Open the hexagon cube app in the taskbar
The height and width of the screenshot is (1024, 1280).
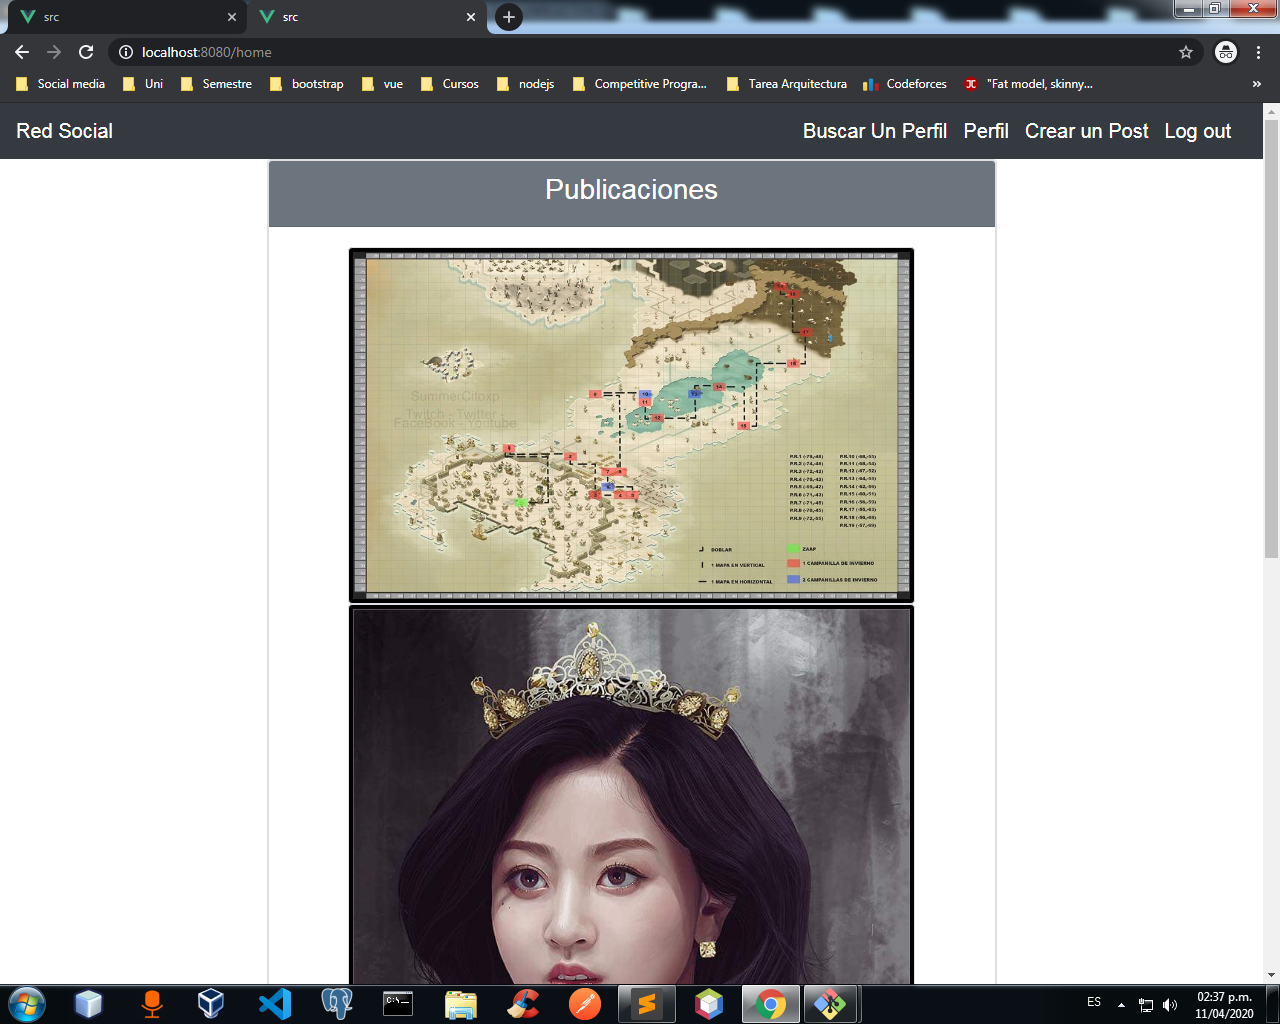709,1004
